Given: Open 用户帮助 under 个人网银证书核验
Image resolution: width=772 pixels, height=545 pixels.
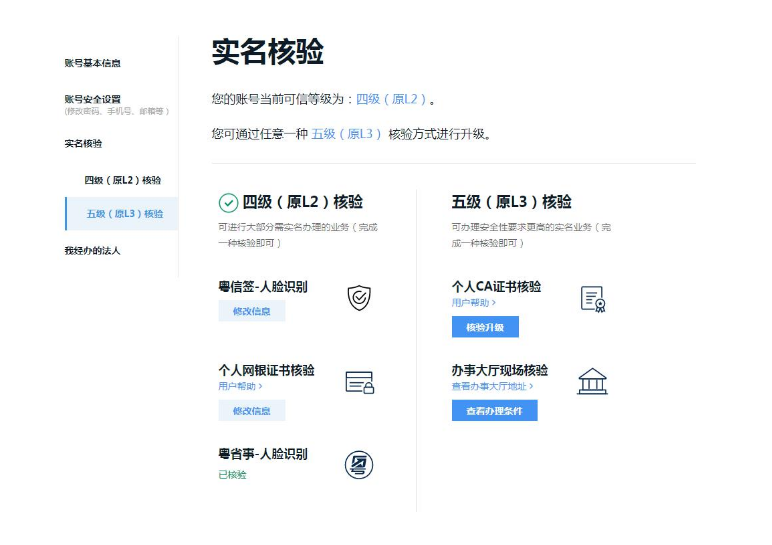Looking at the screenshot, I should coord(240,386).
